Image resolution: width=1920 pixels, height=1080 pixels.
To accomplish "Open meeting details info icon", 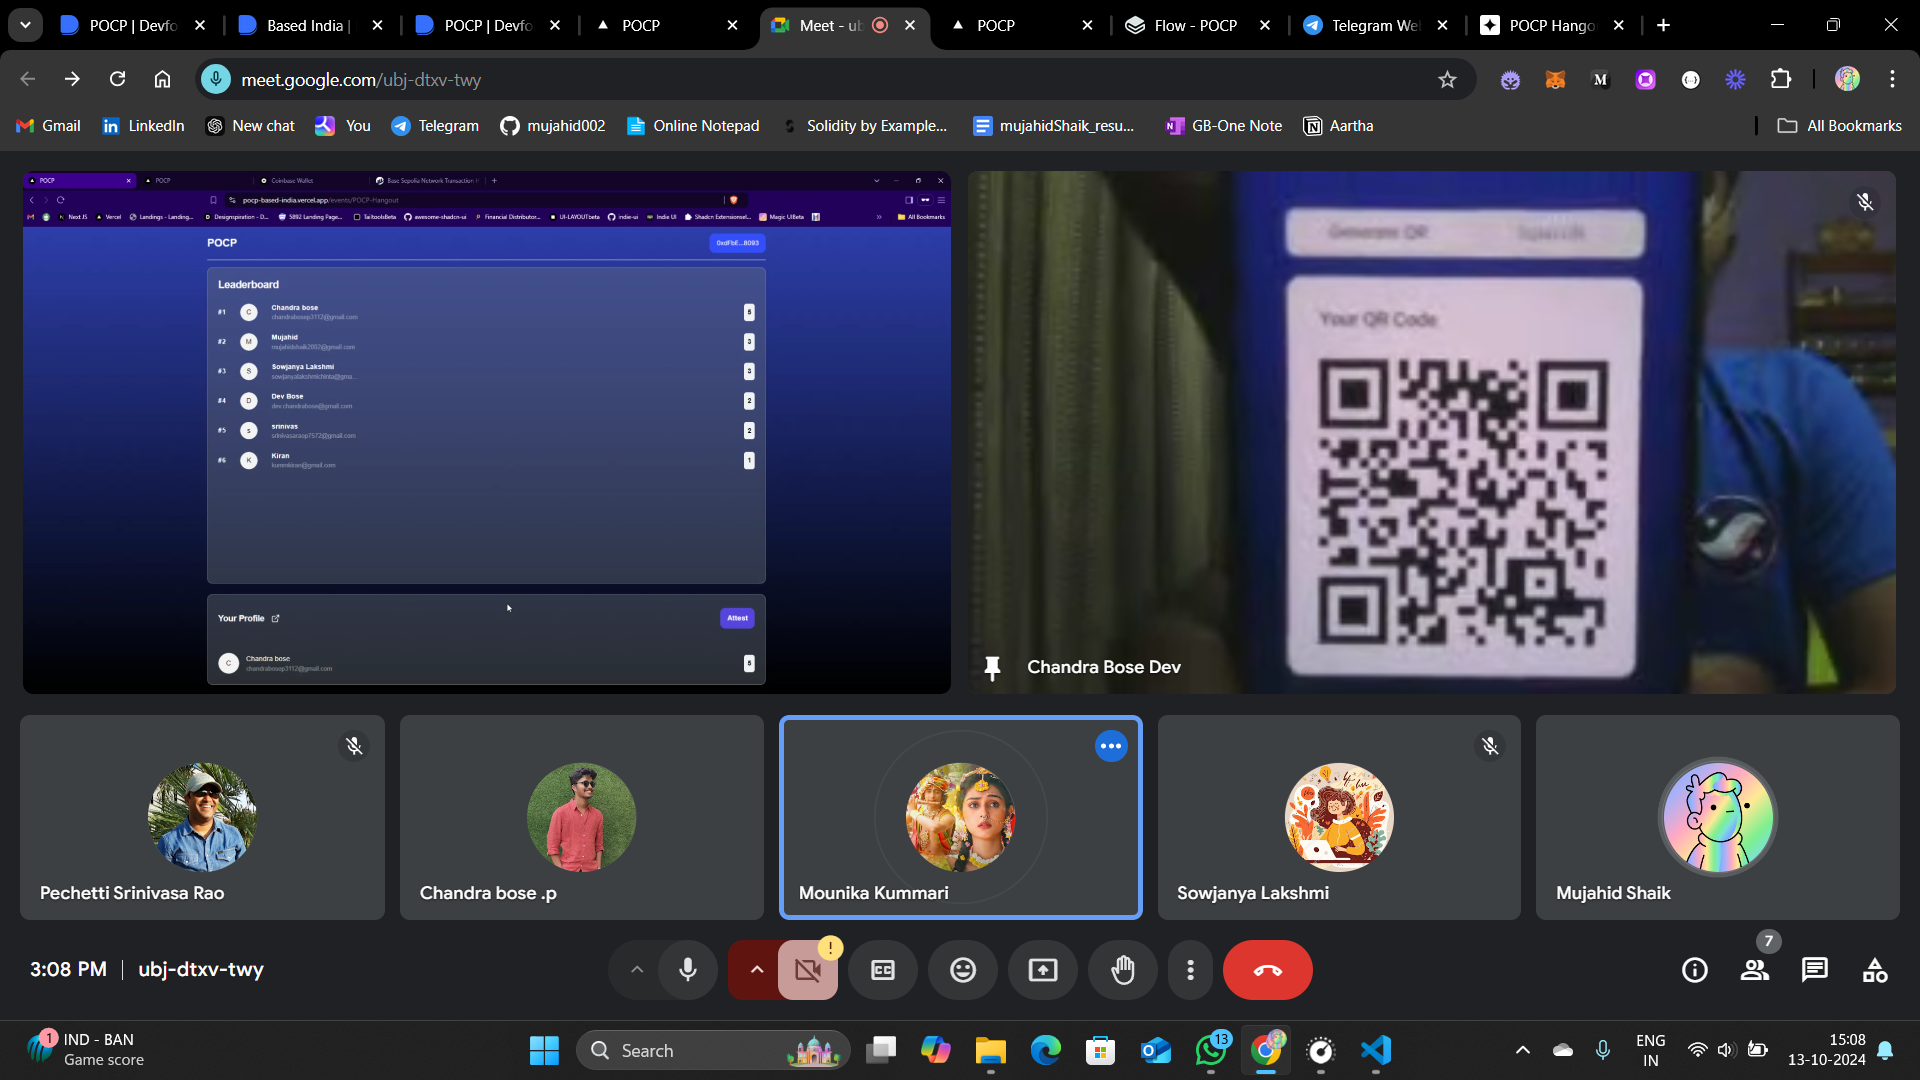I will (1695, 970).
